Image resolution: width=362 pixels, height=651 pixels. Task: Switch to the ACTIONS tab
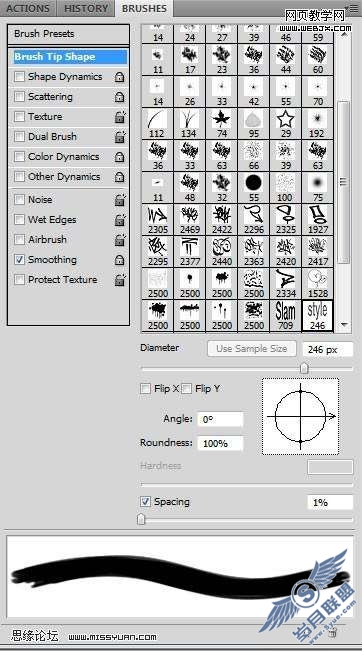coord(28,8)
